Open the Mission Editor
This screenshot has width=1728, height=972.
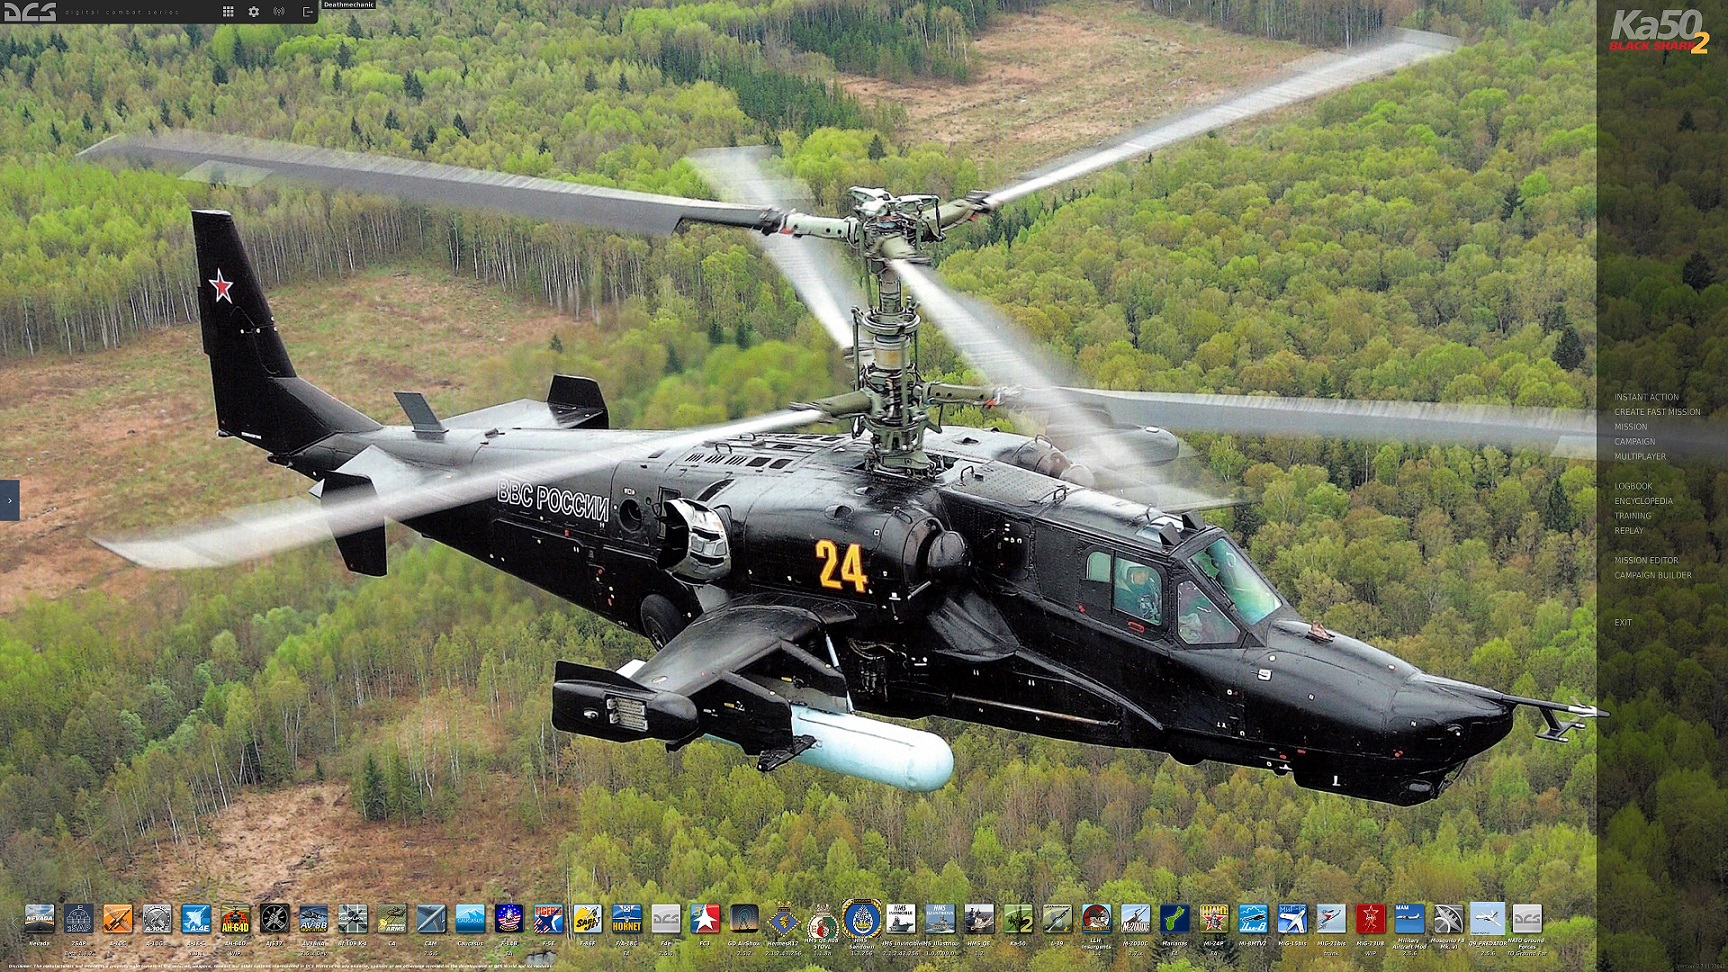[1646, 561]
